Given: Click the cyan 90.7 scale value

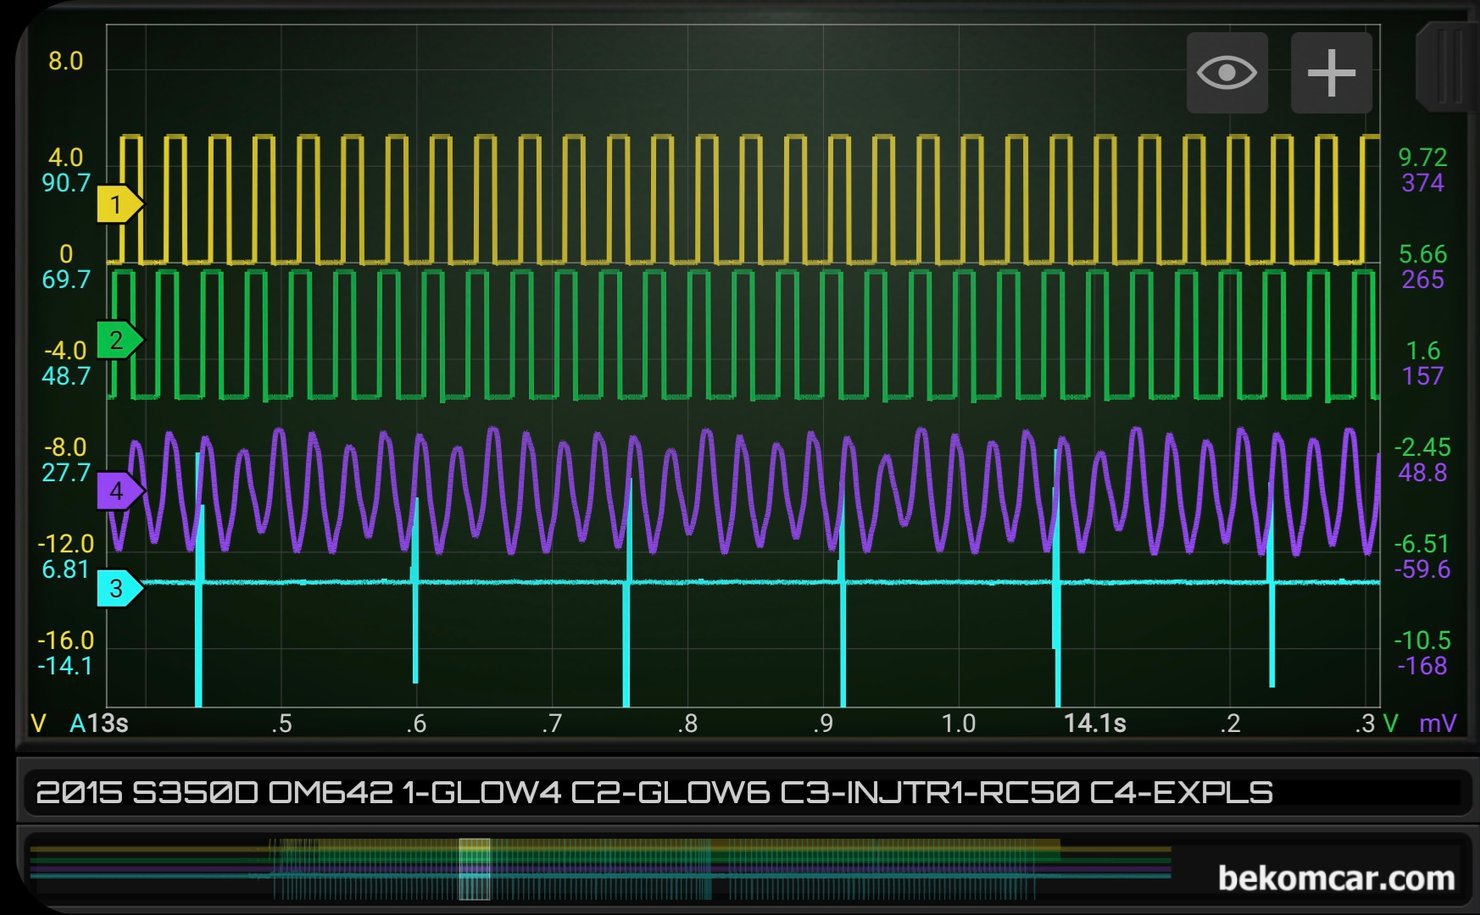Looking at the screenshot, I should coord(66,183).
